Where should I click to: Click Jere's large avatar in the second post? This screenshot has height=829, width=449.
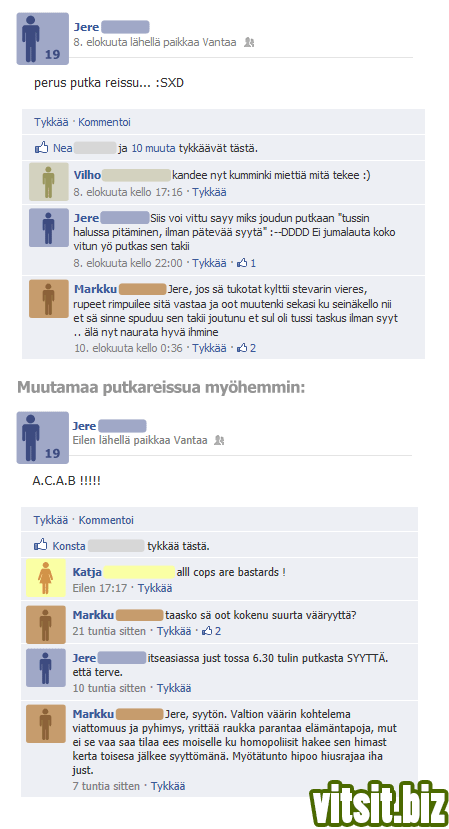(x=43, y=438)
